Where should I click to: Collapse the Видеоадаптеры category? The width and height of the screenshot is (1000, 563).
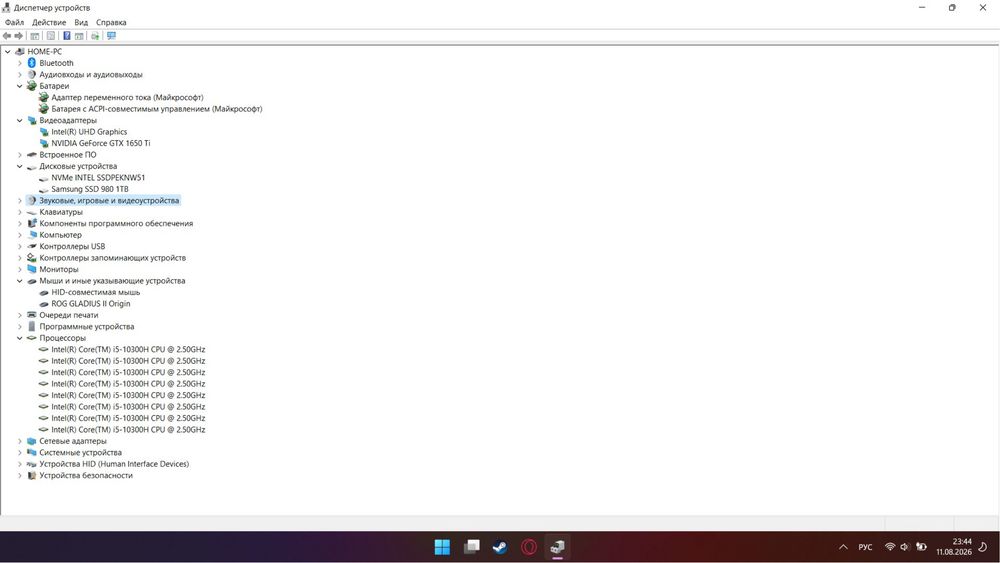tap(20, 121)
